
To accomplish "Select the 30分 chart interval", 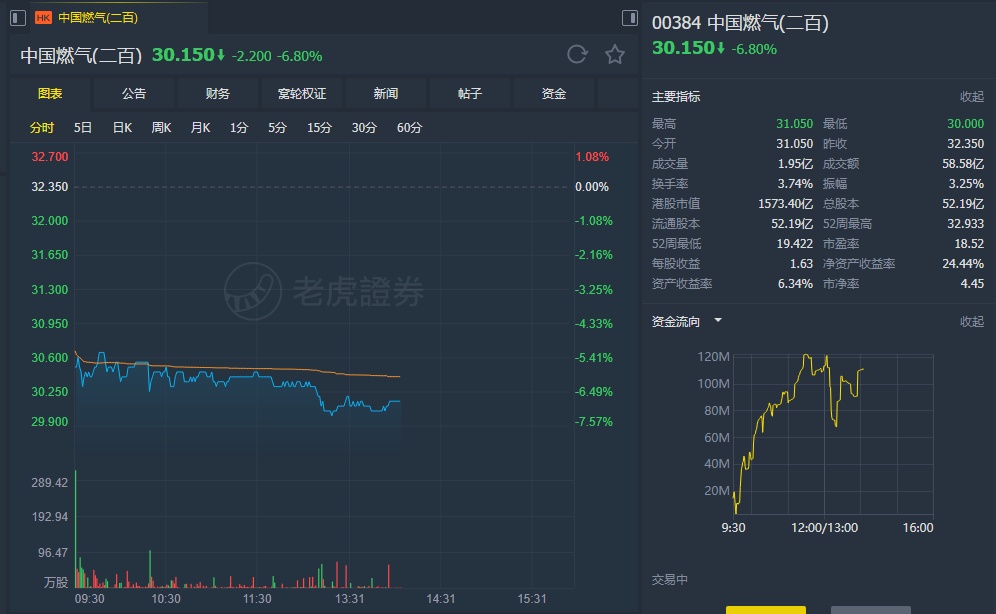I will click(364, 128).
